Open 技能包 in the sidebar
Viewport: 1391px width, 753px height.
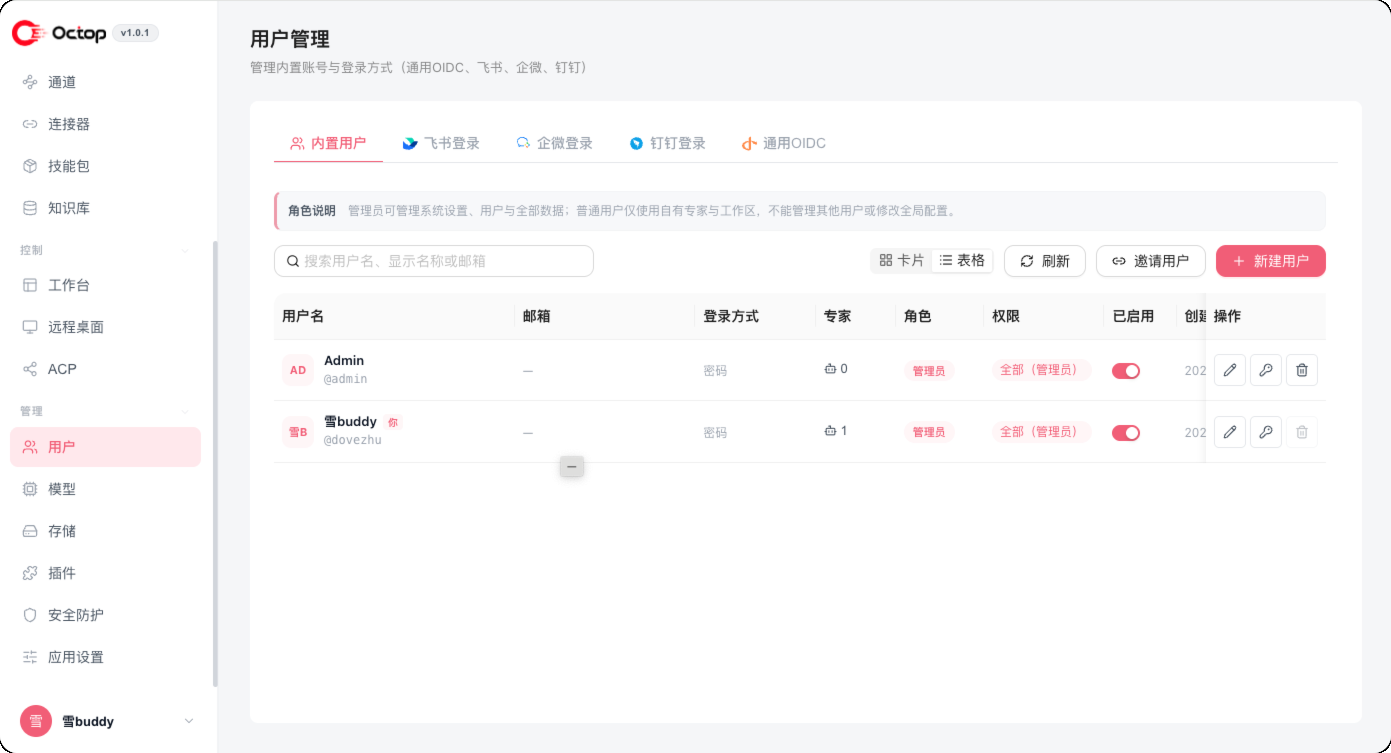pos(105,166)
